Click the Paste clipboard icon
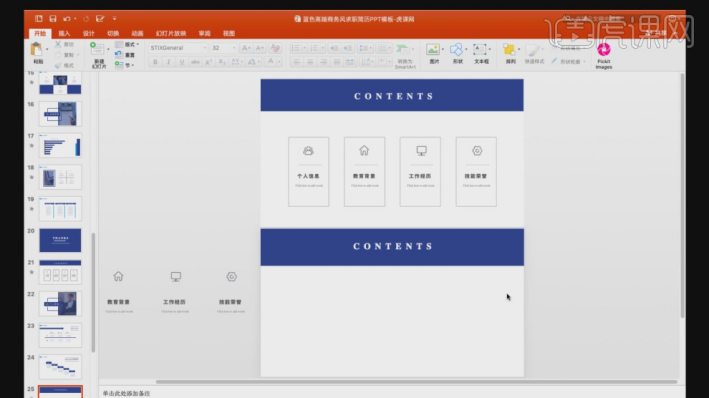The image size is (709, 398). [x=36, y=49]
